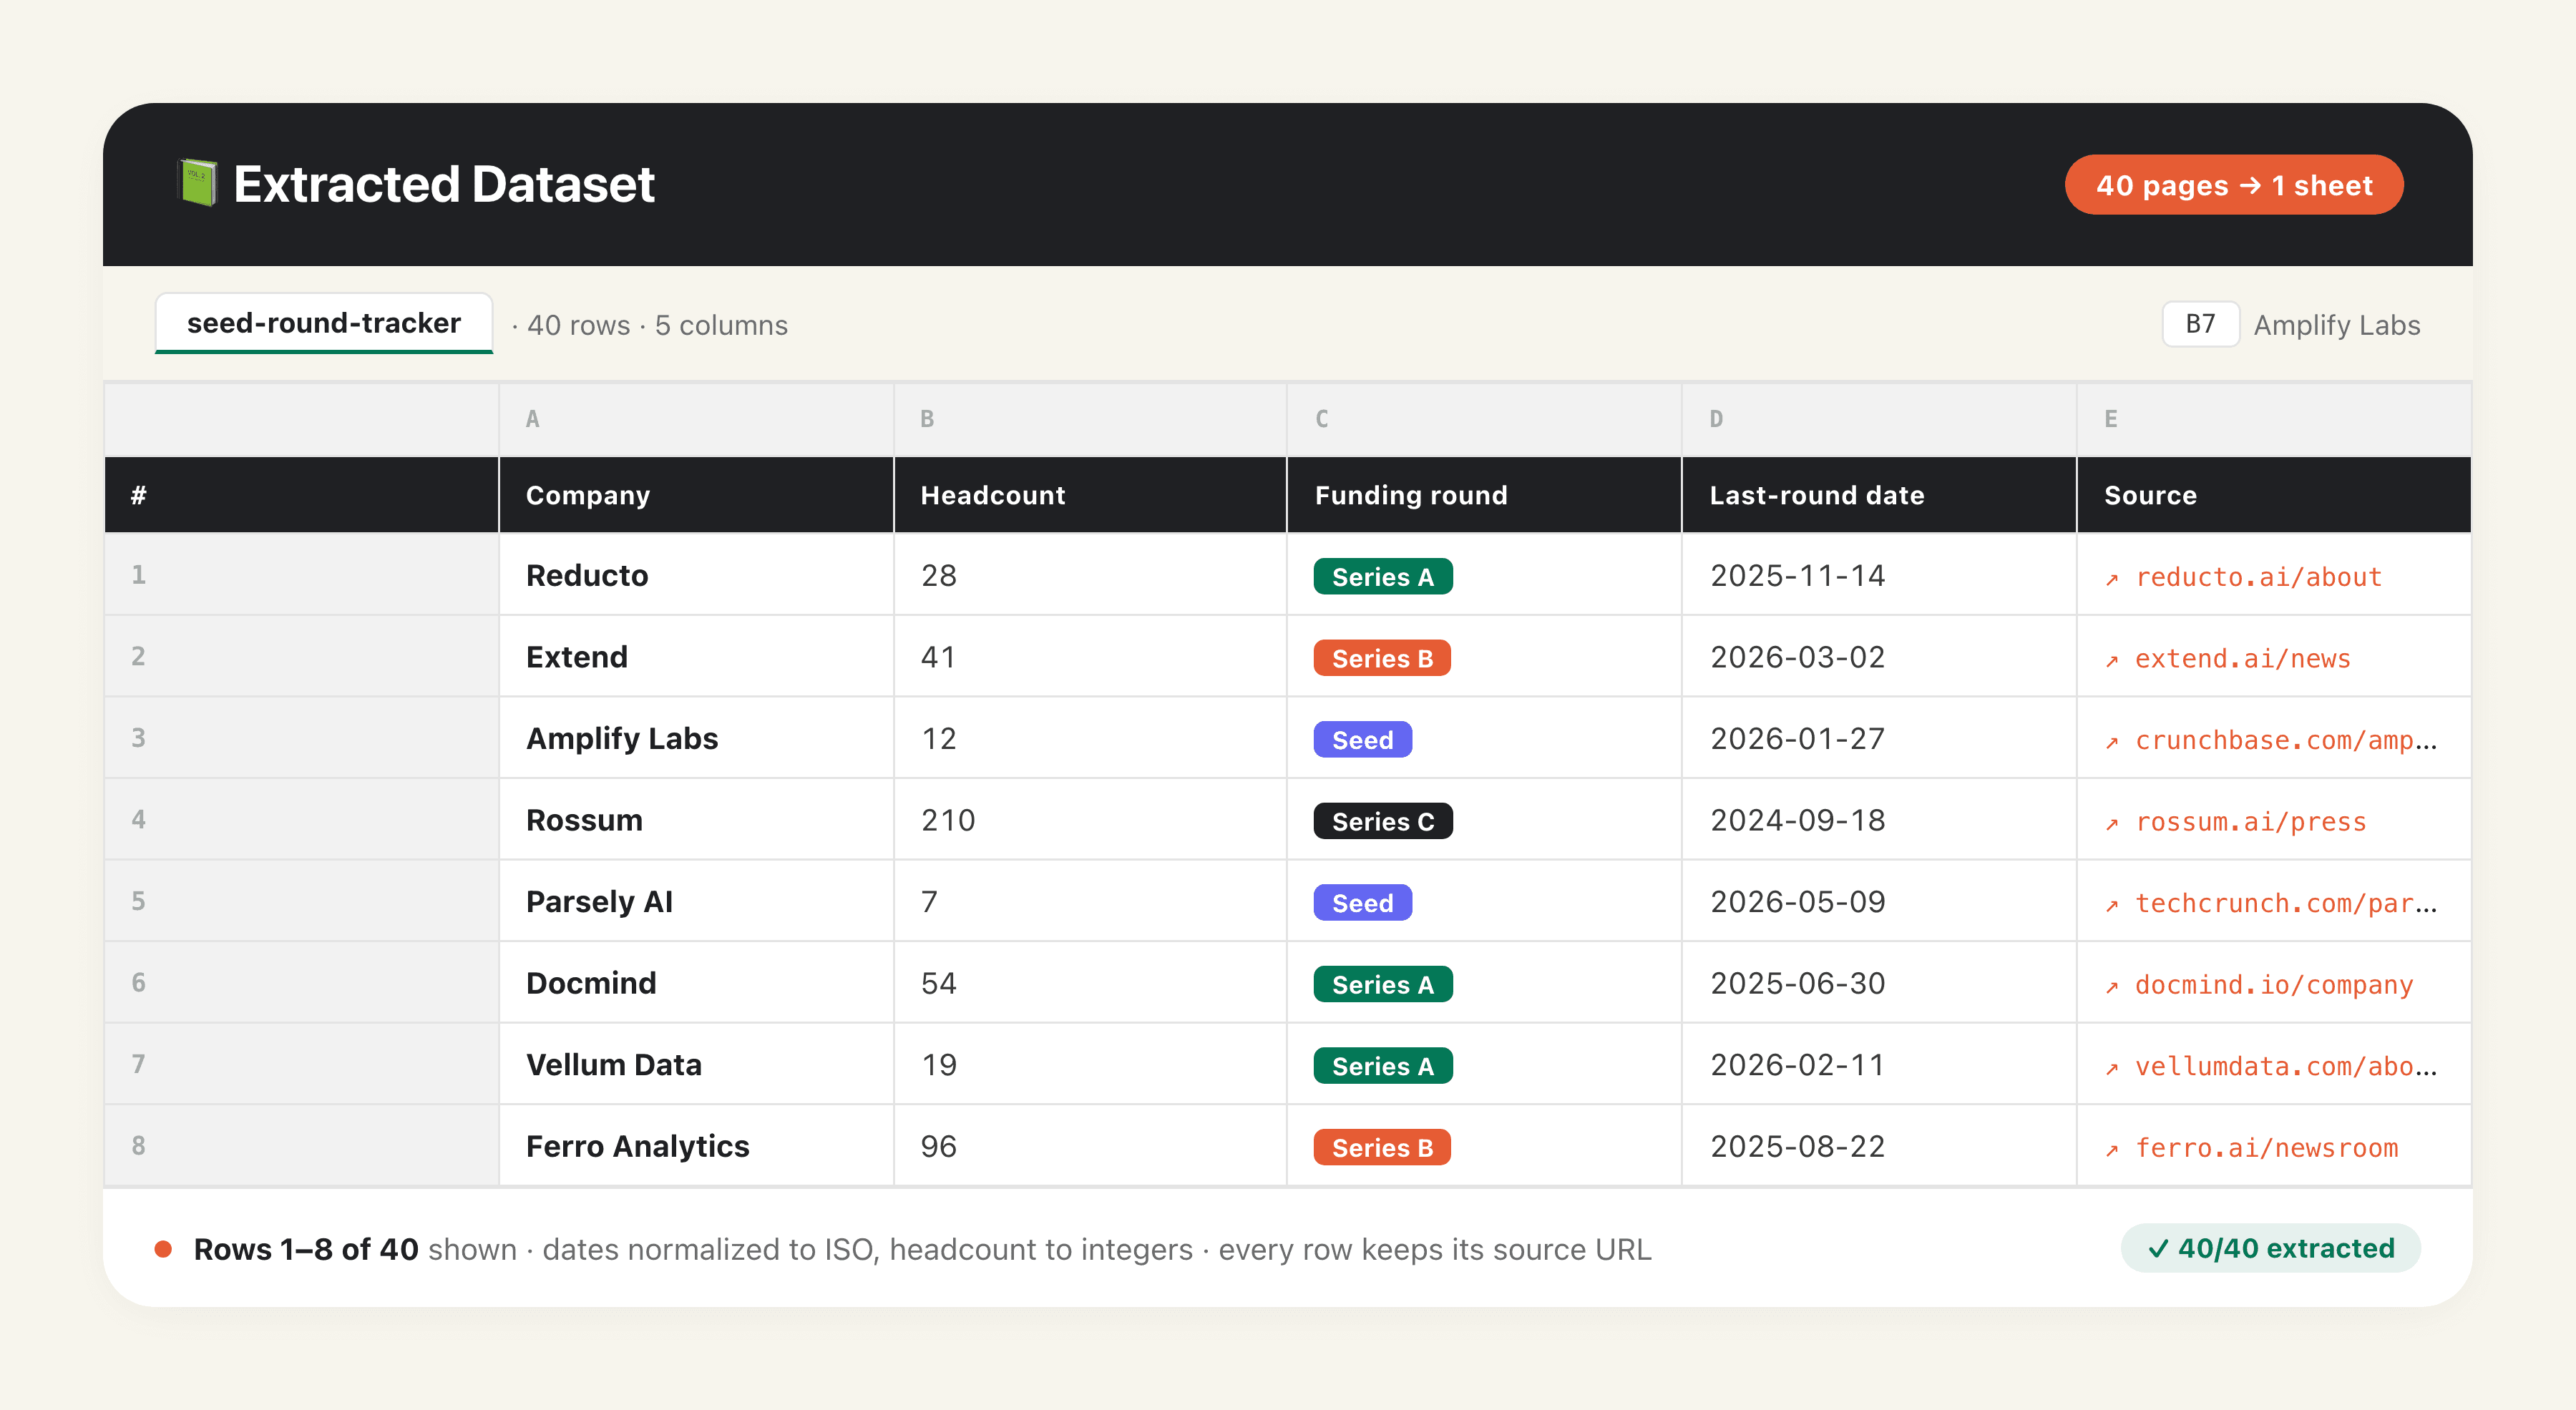Select column B header
The height and width of the screenshot is (1410, 2576).
(x=1090, y=419)
